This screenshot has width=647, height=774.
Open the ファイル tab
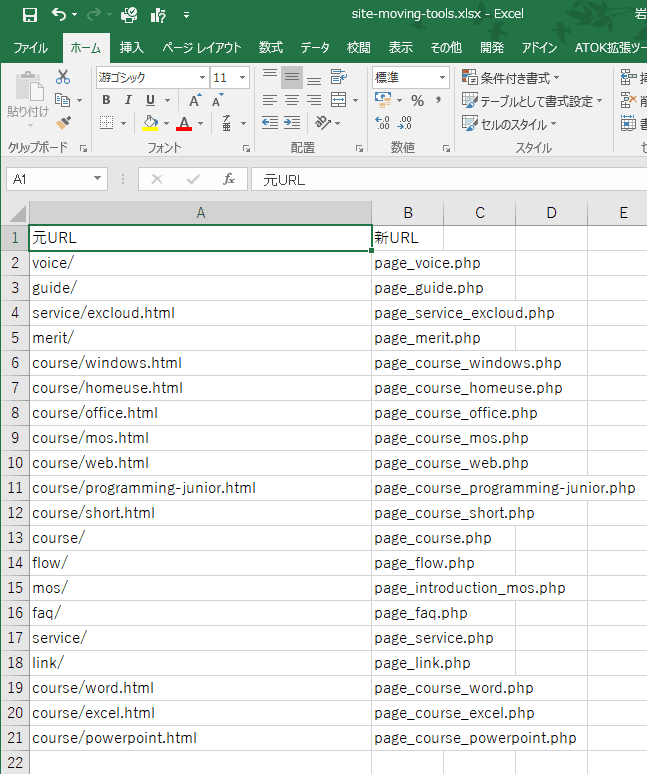point(31,48)
